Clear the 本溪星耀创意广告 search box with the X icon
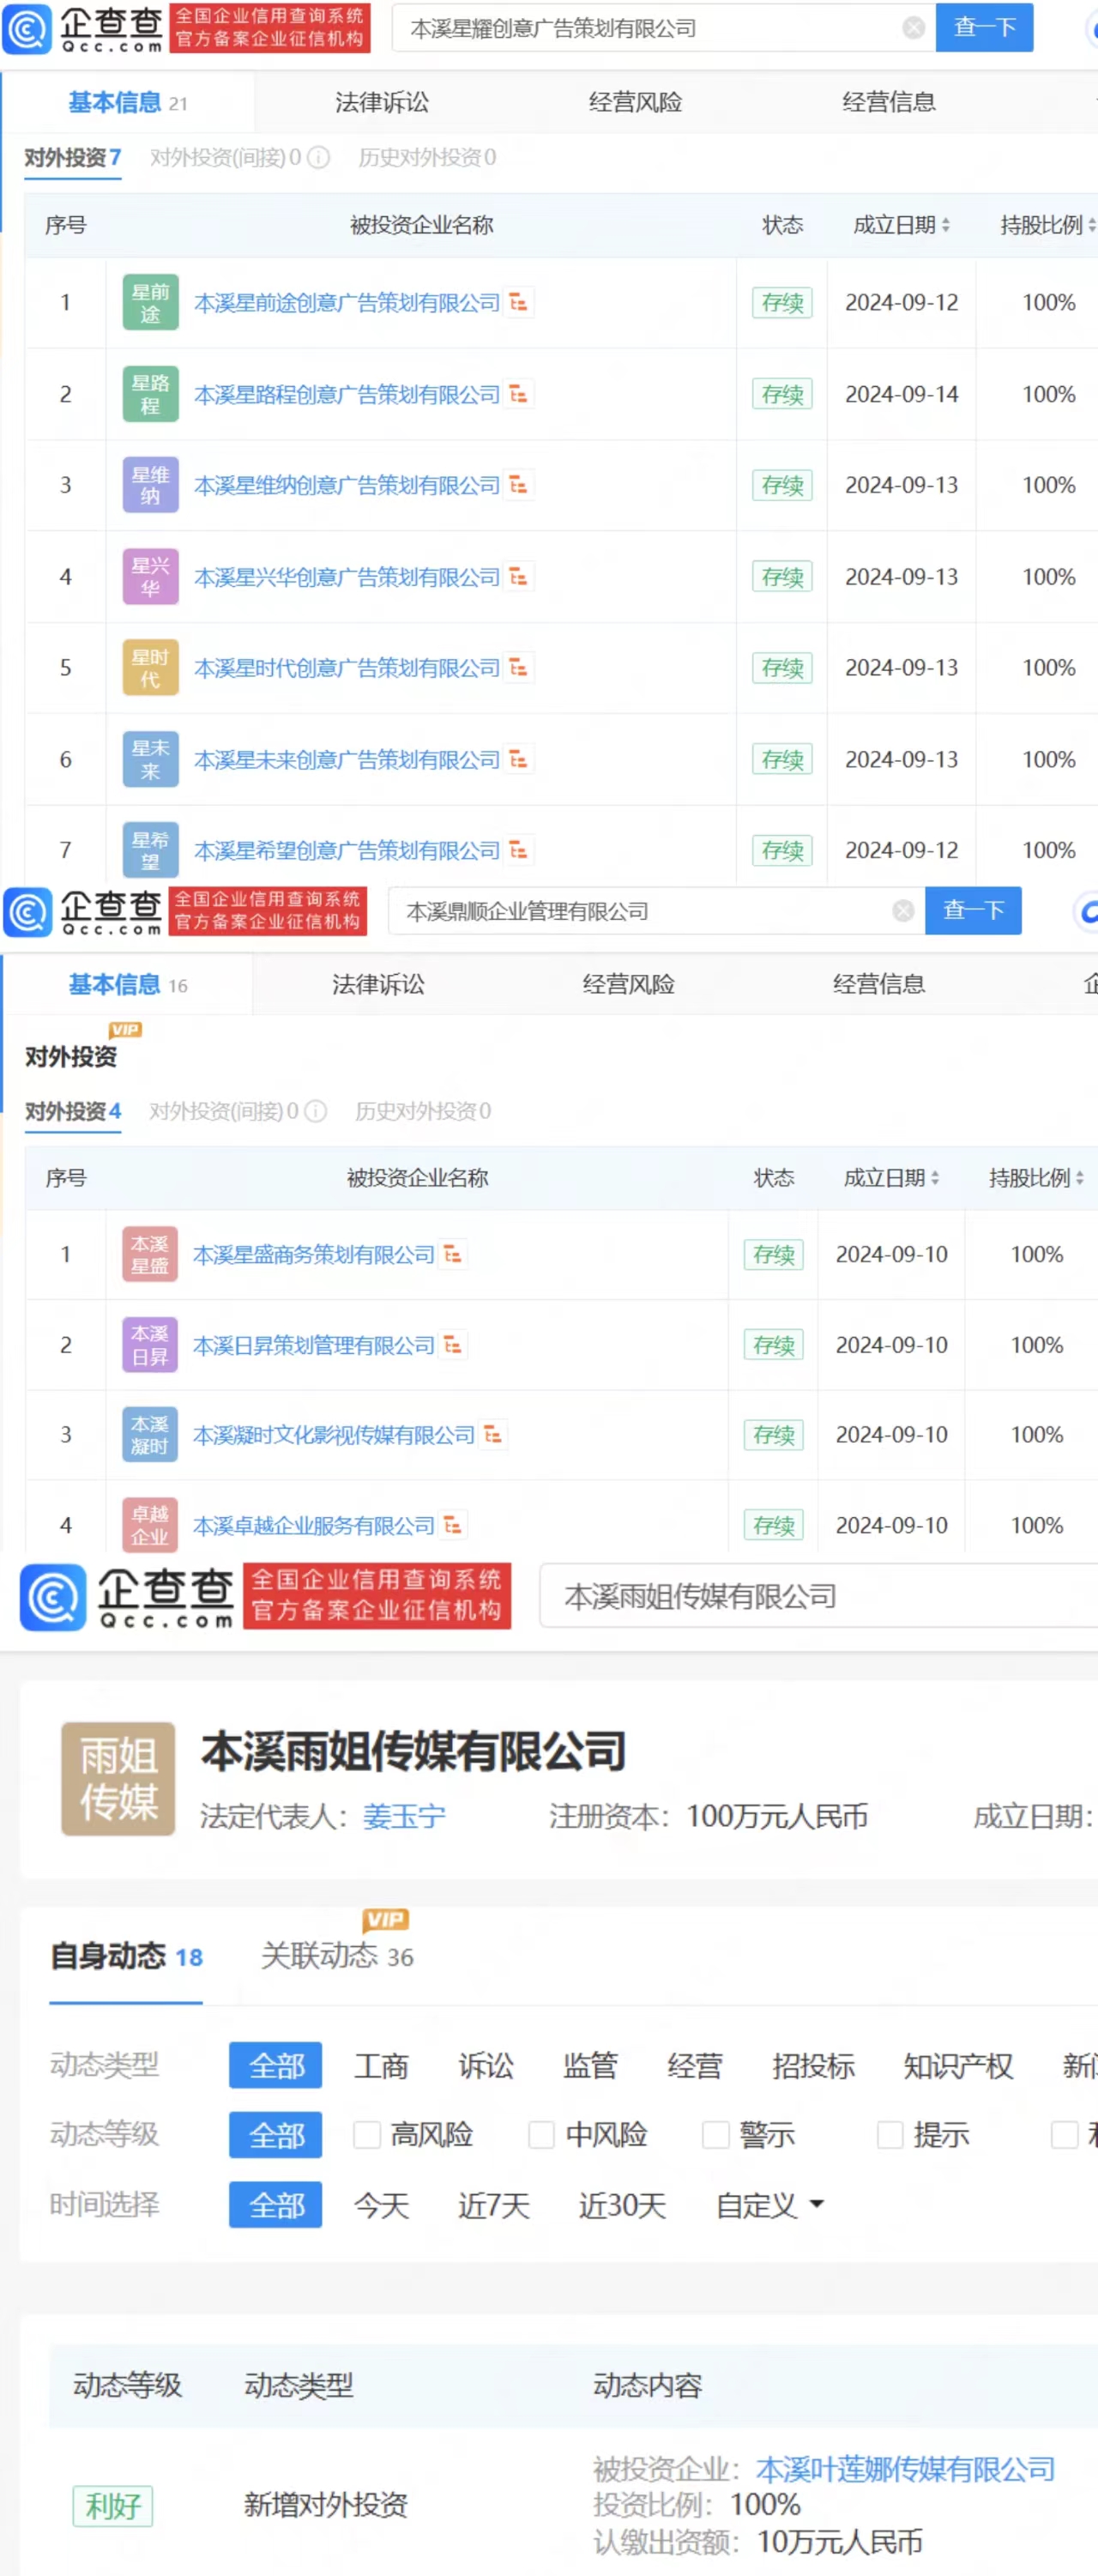Viewport: 1098px width, 2576px height. pyautogui.click(x=913, y=28)
